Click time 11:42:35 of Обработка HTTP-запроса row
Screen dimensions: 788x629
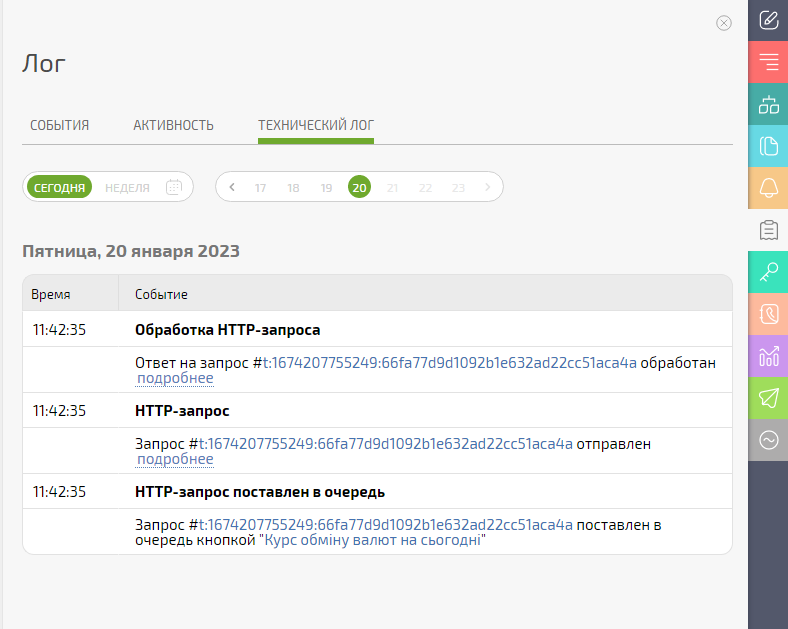[59, 330]
